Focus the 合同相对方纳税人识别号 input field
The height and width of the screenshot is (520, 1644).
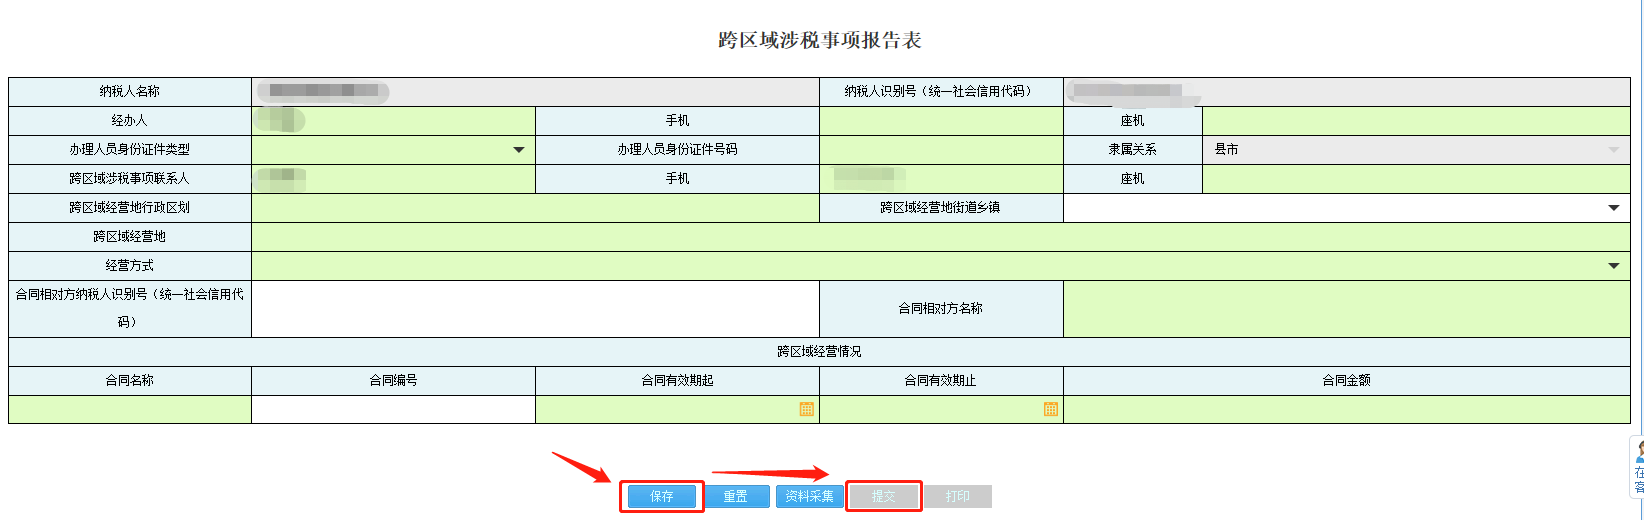(535, 309)
